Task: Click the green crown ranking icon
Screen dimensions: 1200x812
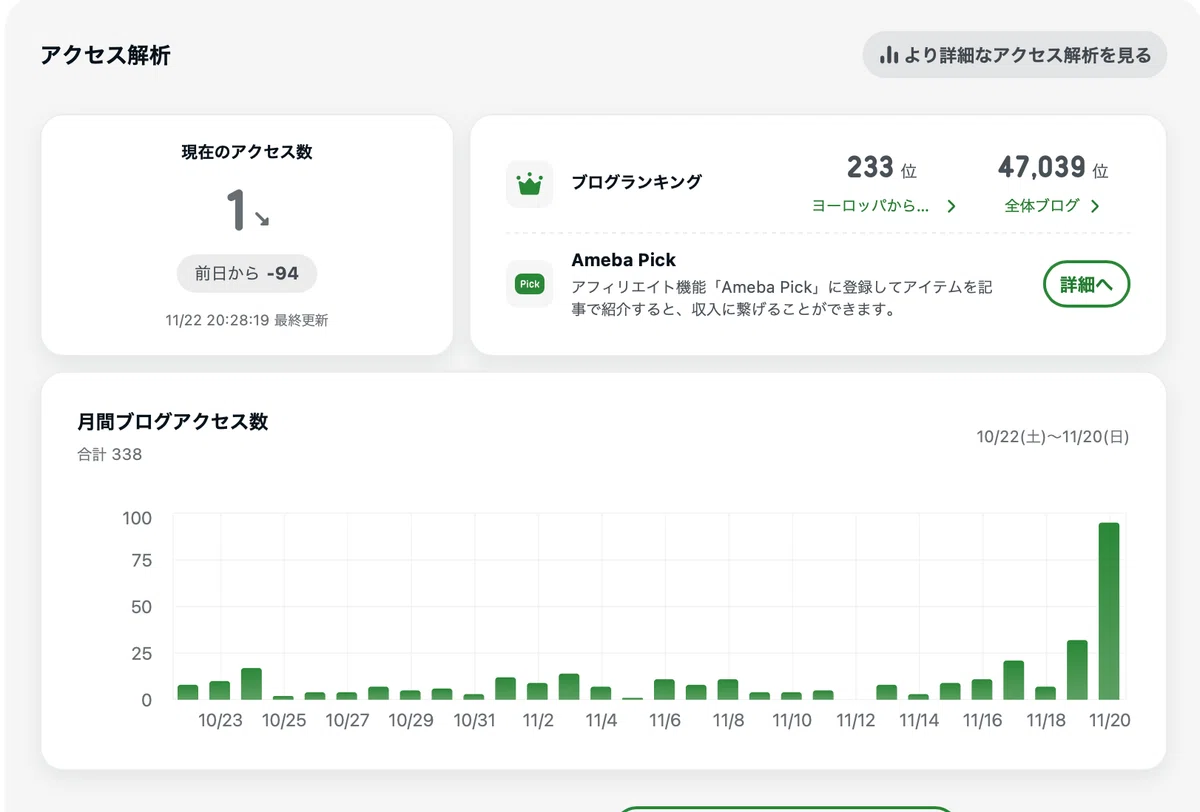Action: click(529, 184)
